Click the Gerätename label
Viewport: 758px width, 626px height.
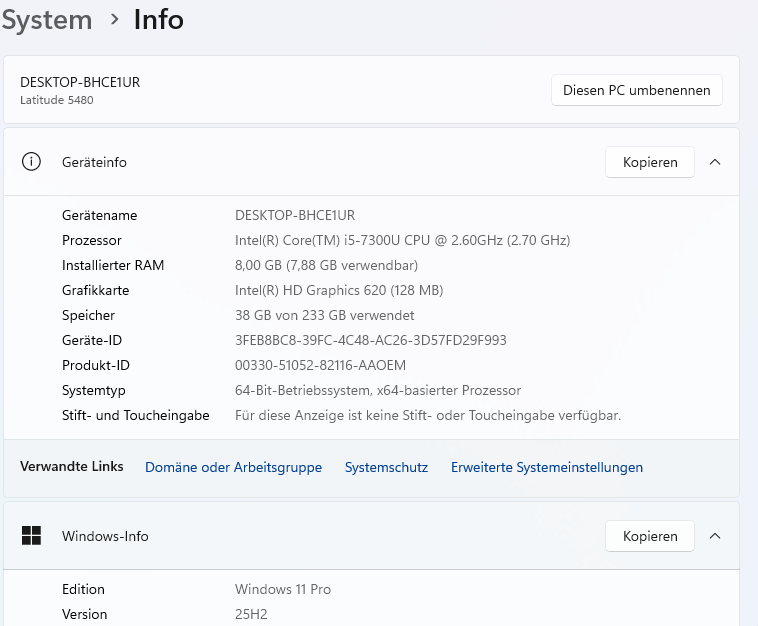tap(100, 215)
